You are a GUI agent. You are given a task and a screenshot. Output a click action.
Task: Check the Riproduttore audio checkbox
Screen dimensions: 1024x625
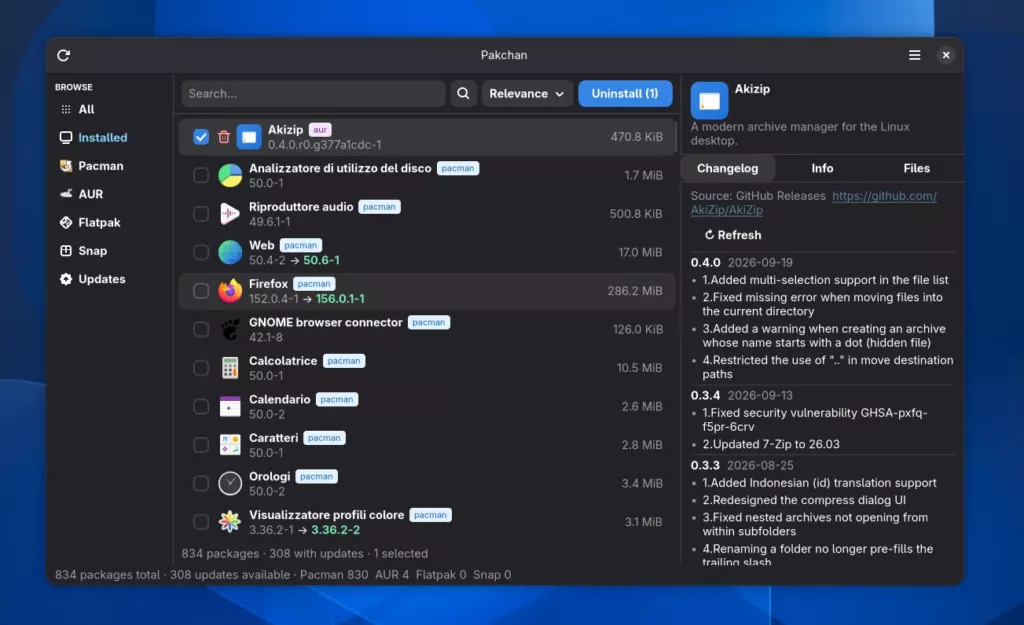201,214
